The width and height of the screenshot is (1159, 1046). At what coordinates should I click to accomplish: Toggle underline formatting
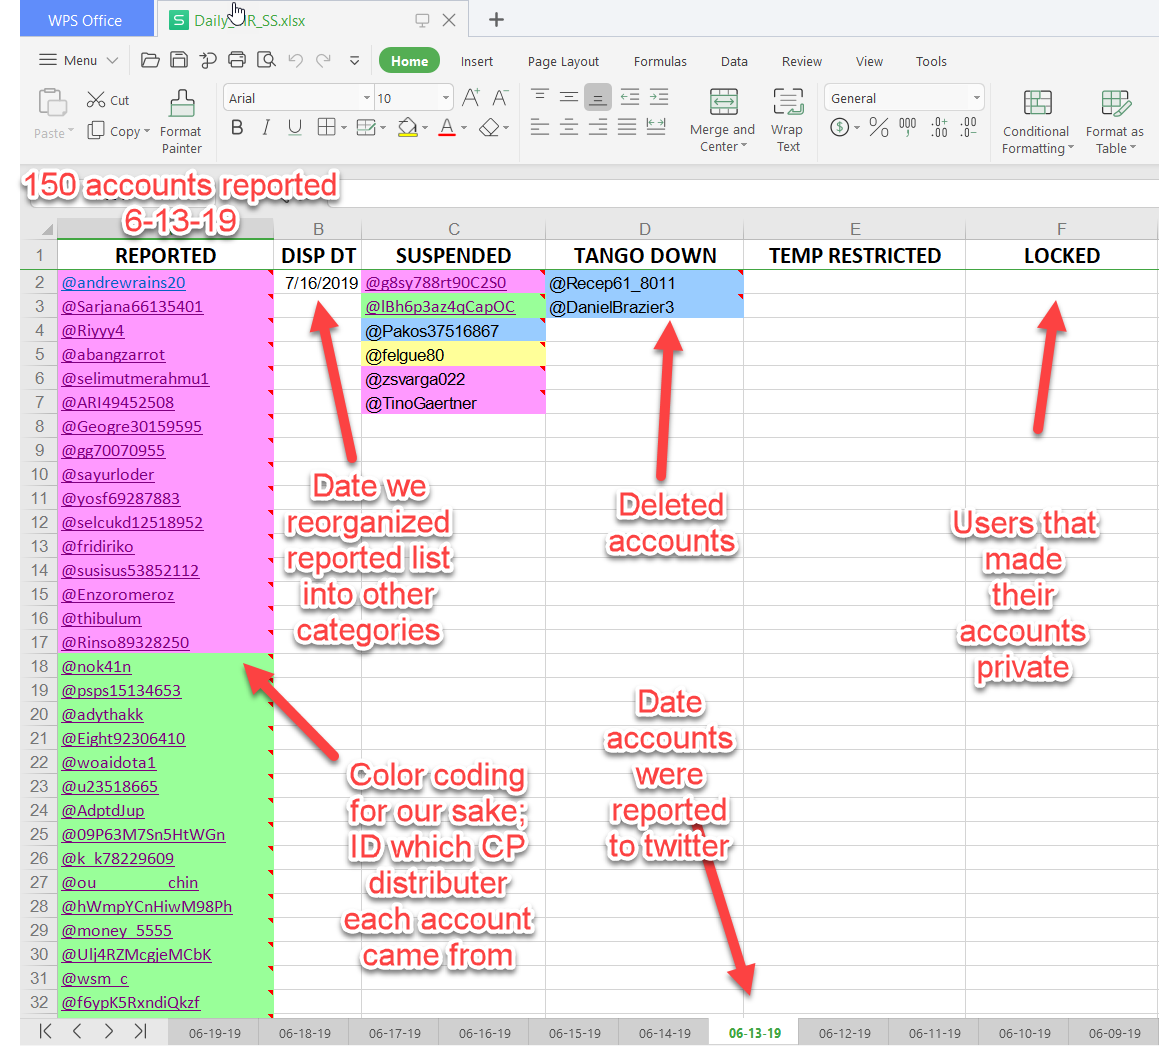pyautogui.click(x=295, y=127)
